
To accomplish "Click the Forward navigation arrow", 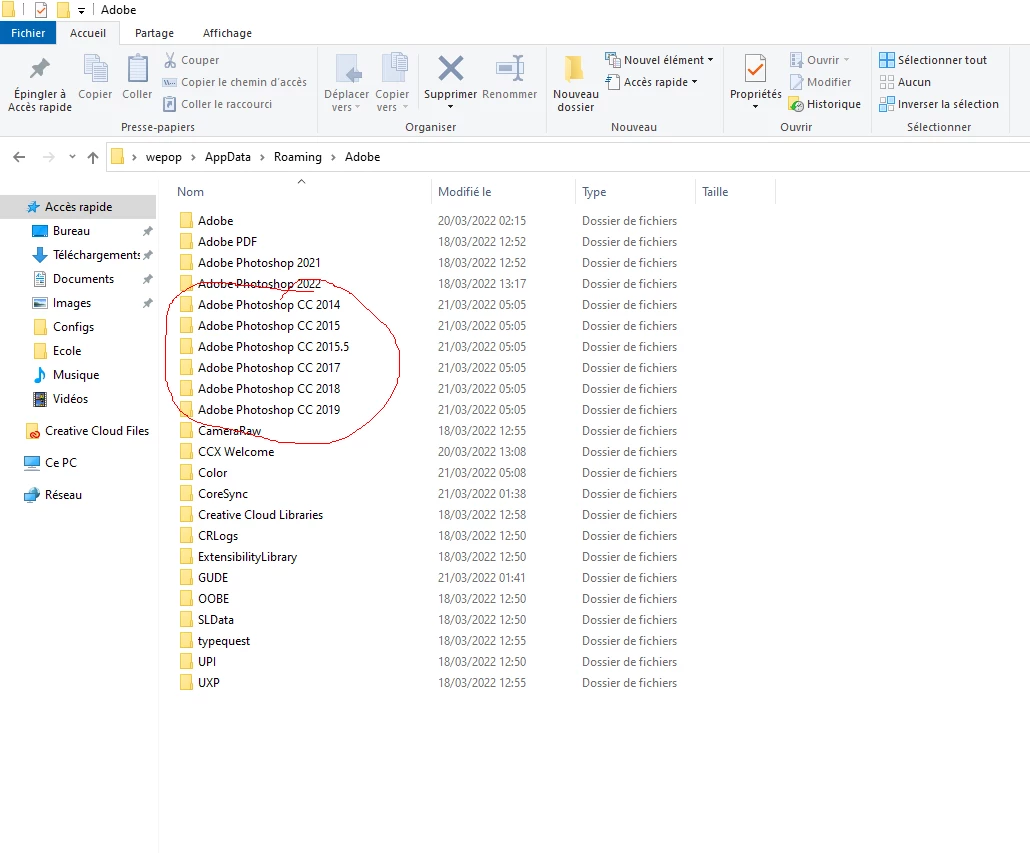I will click(x=49, y=157).
